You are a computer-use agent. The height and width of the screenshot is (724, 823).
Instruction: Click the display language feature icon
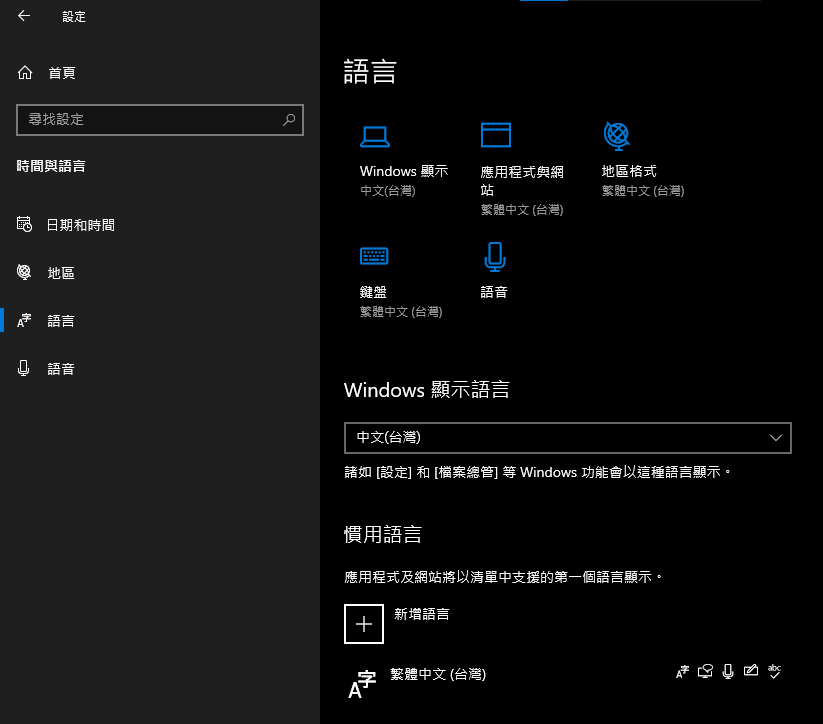[x=682, y=671]
